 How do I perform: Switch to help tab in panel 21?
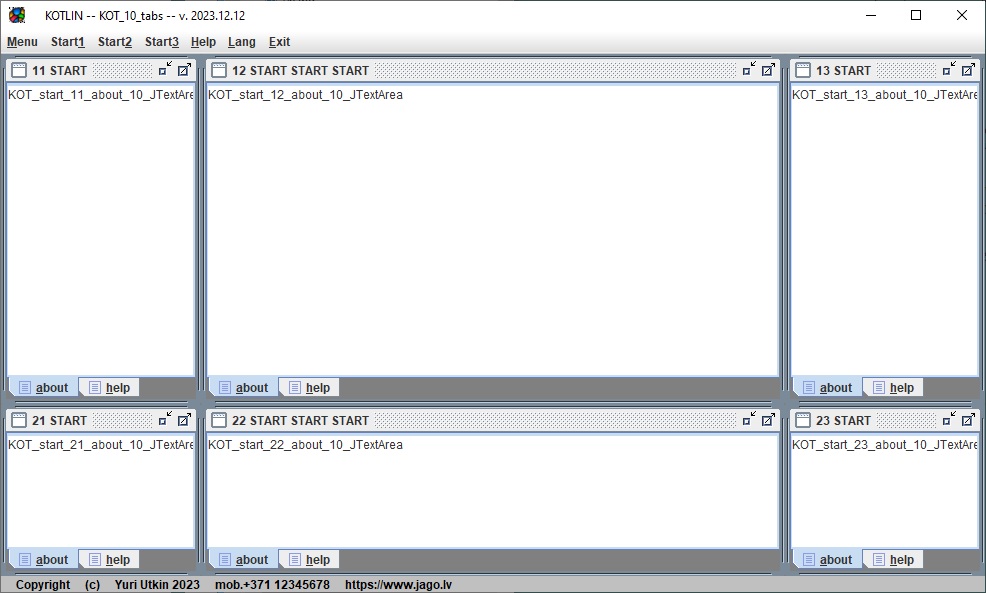109,559
